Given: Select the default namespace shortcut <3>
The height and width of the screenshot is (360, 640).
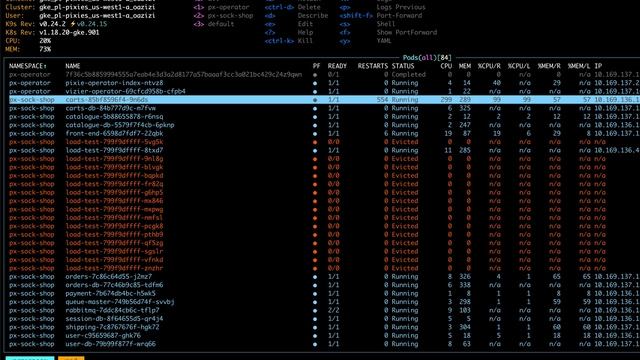Looking at the screenshot, I should pyautogui.click(x=214, y=24).
